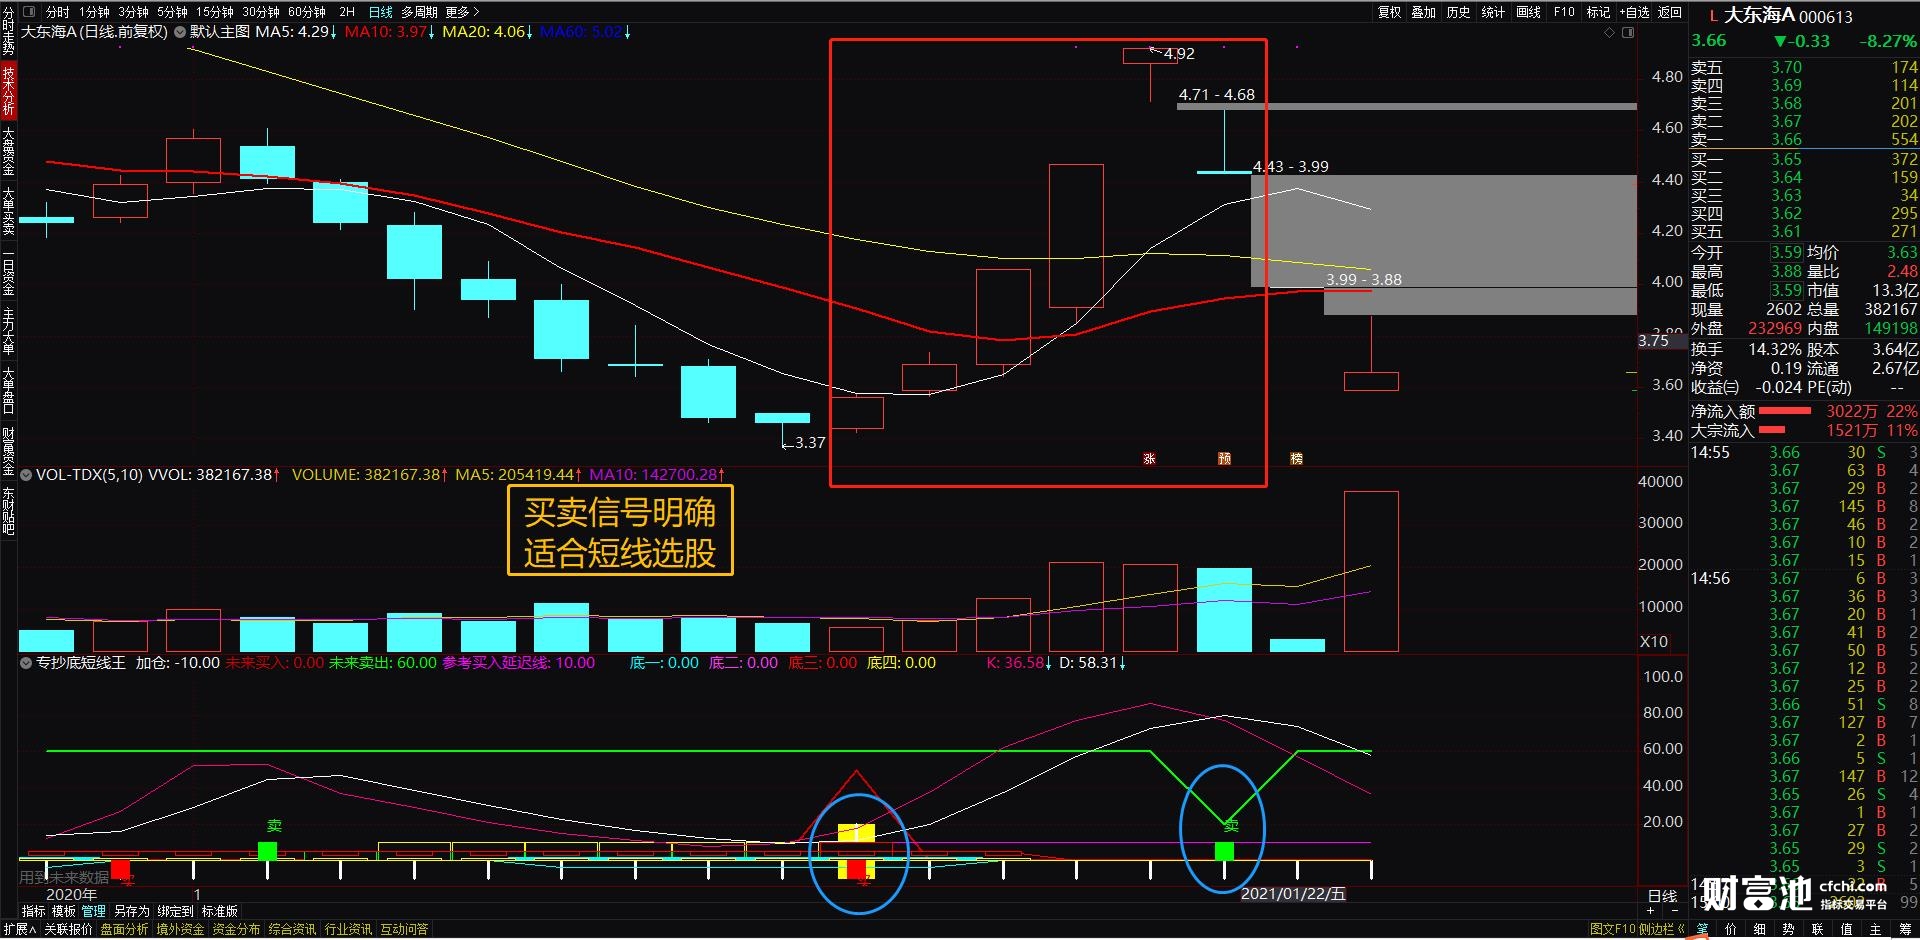Add stock with +自选 button
1920x940 pixels.
[1635, 12]
